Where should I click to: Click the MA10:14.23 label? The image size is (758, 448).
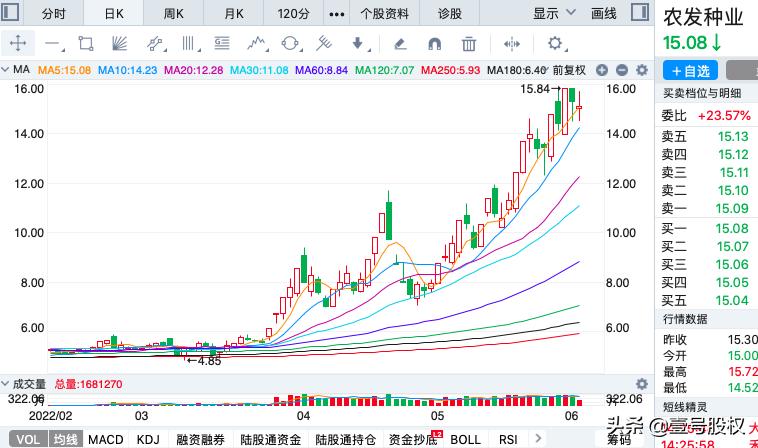(x=128, y=70)
